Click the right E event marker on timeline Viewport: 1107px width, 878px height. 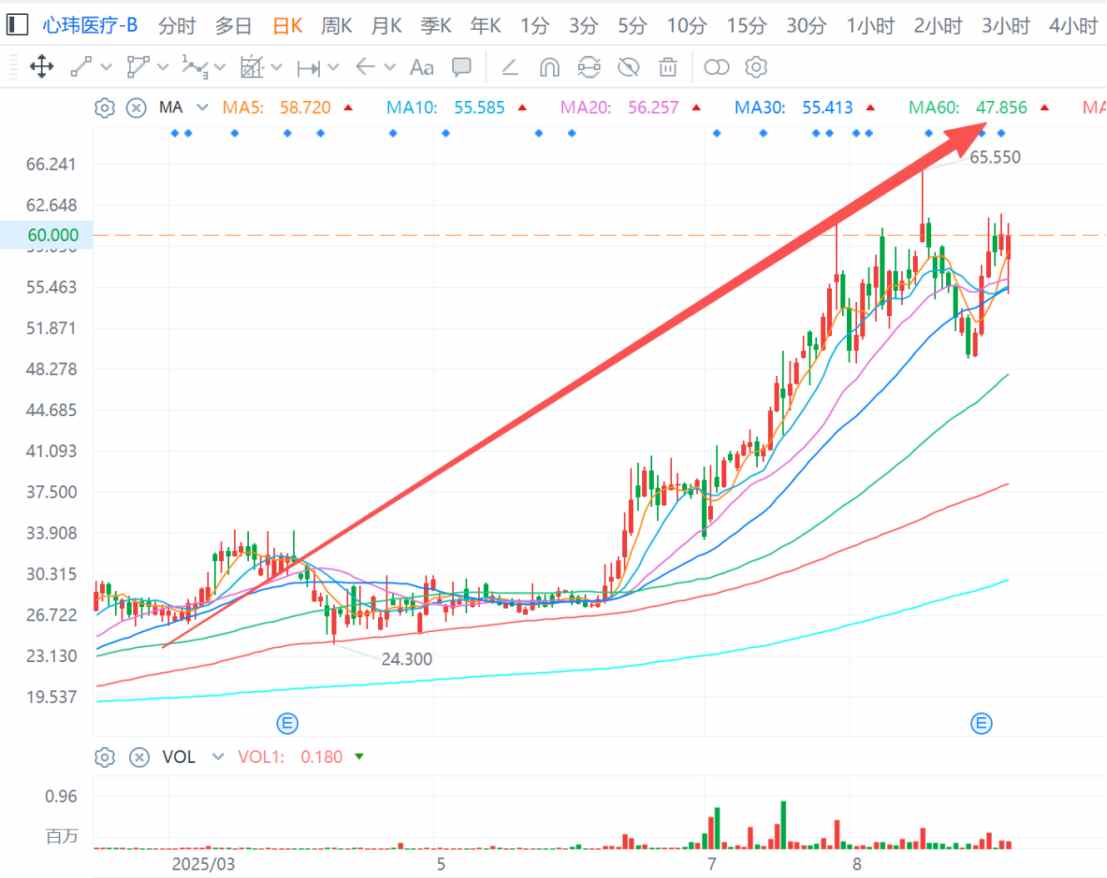point(982,723)
